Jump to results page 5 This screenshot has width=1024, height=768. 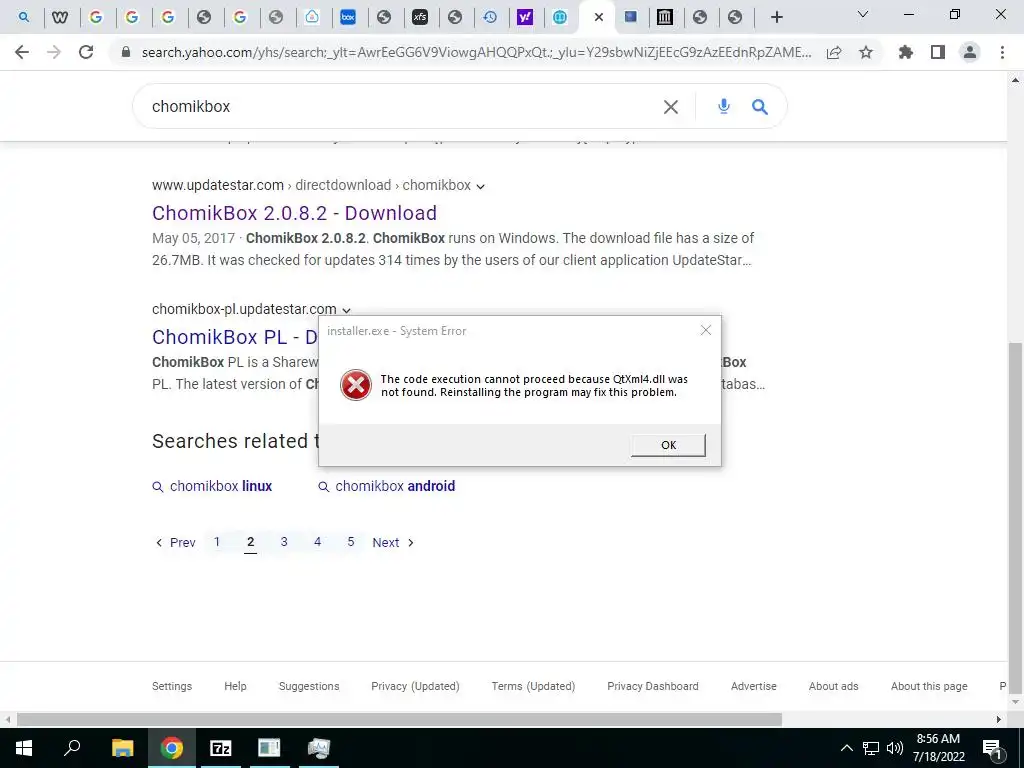point(351,541)
